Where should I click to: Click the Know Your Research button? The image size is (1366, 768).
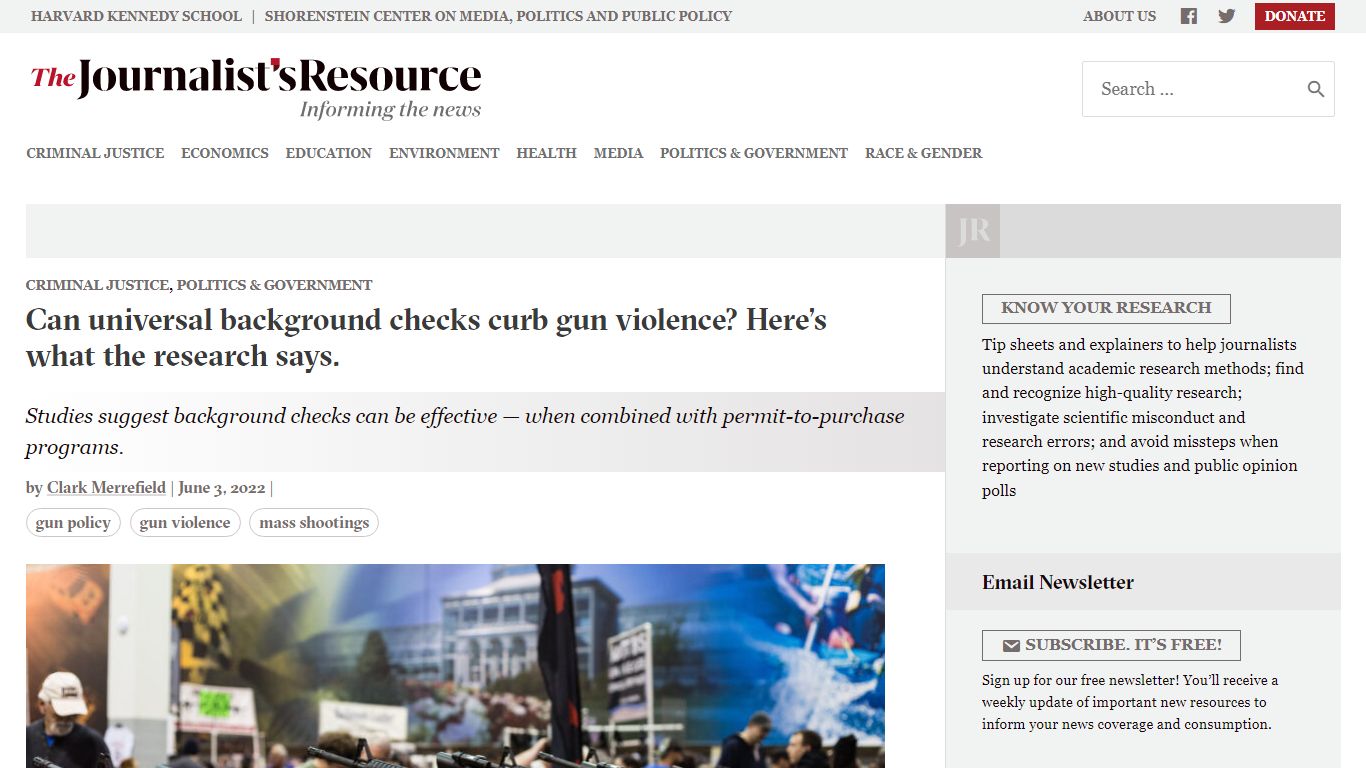pyautogui.click(x=1106, y=308)
